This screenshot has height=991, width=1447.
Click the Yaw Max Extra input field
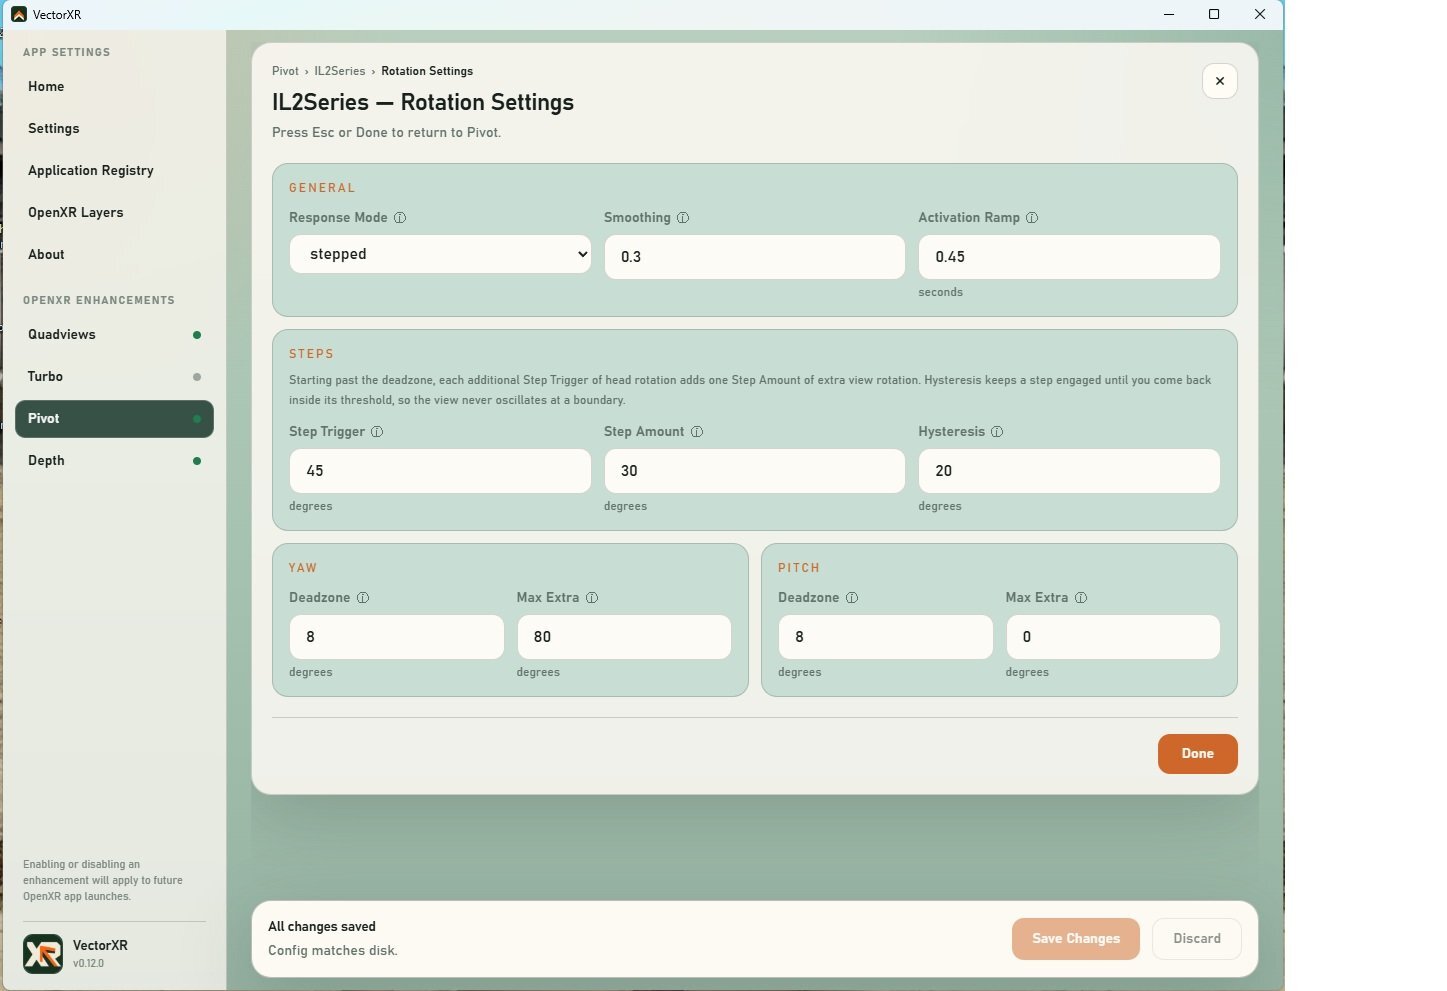coord(624,637)
